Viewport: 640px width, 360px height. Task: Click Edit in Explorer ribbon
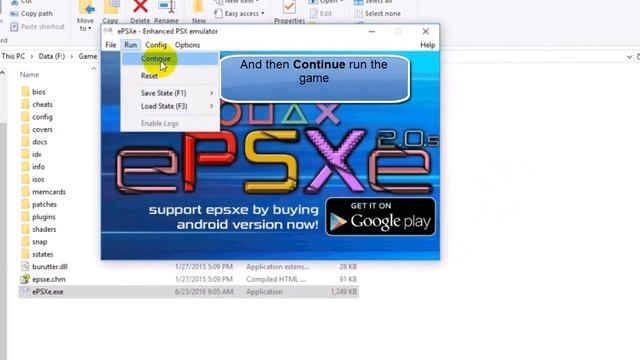(321, 13)
